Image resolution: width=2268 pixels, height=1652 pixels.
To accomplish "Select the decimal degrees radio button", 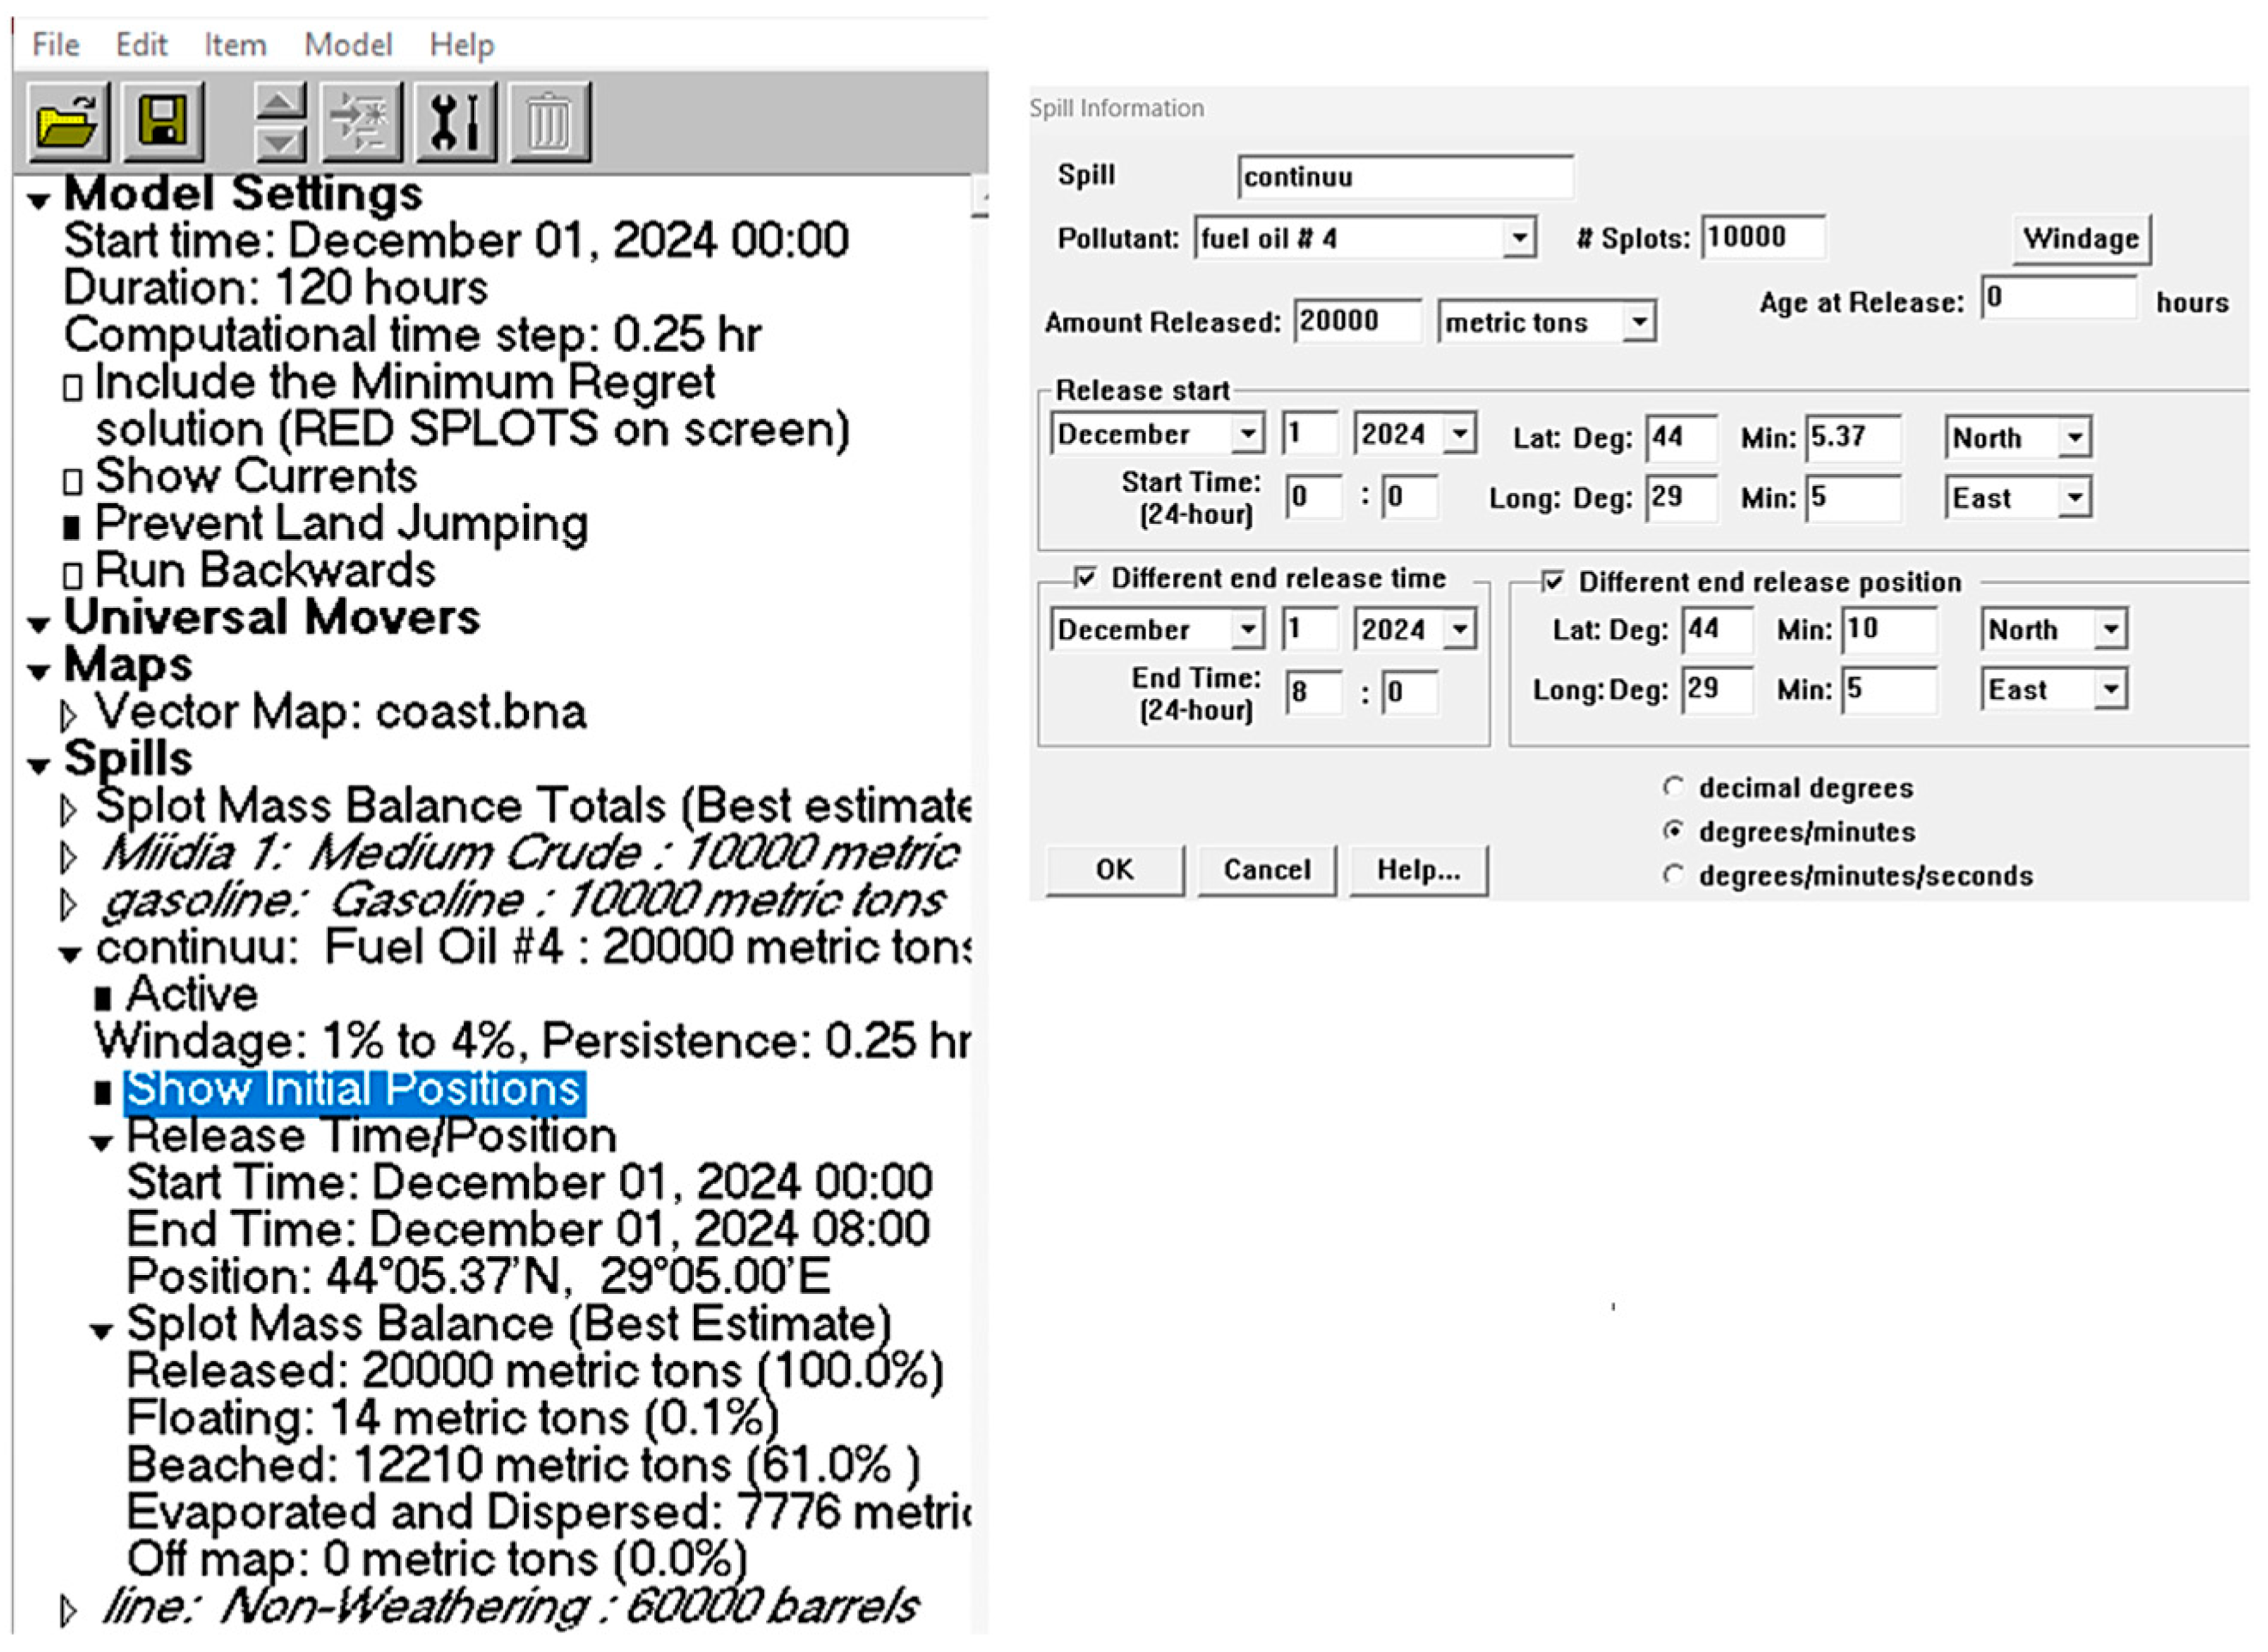I will [x=1673, y=787].
